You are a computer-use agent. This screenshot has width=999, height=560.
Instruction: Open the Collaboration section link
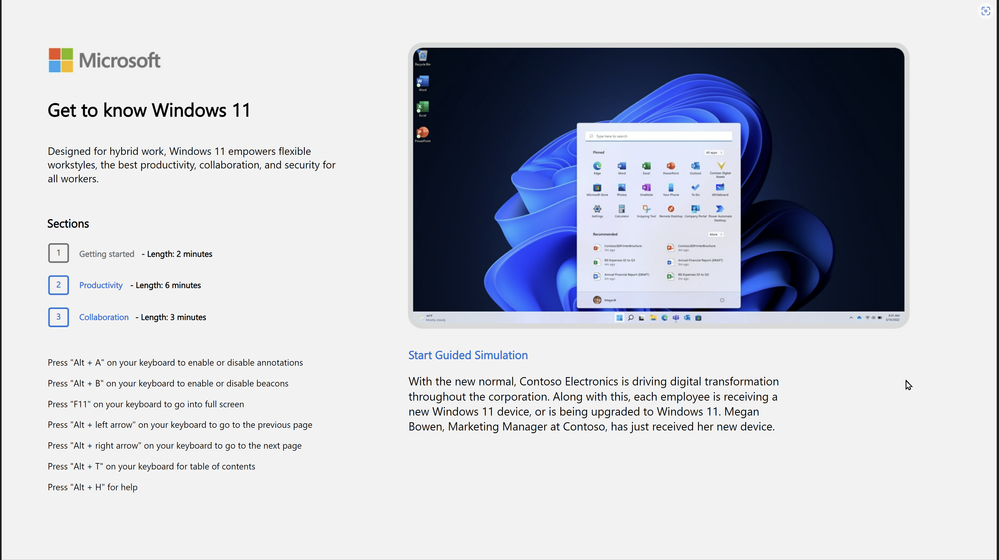[104, 317]
